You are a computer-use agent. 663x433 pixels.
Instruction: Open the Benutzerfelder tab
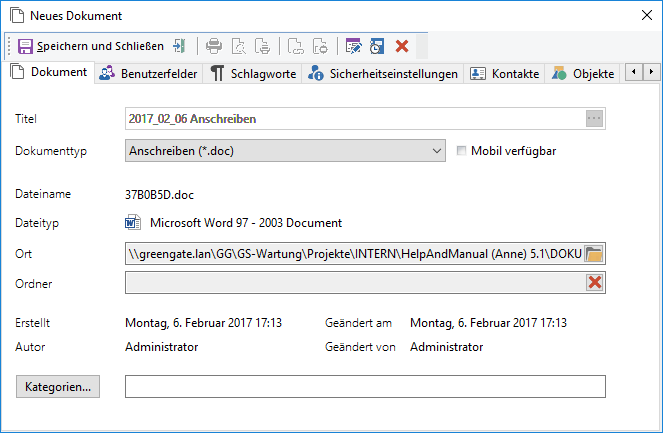pos(148,74)
